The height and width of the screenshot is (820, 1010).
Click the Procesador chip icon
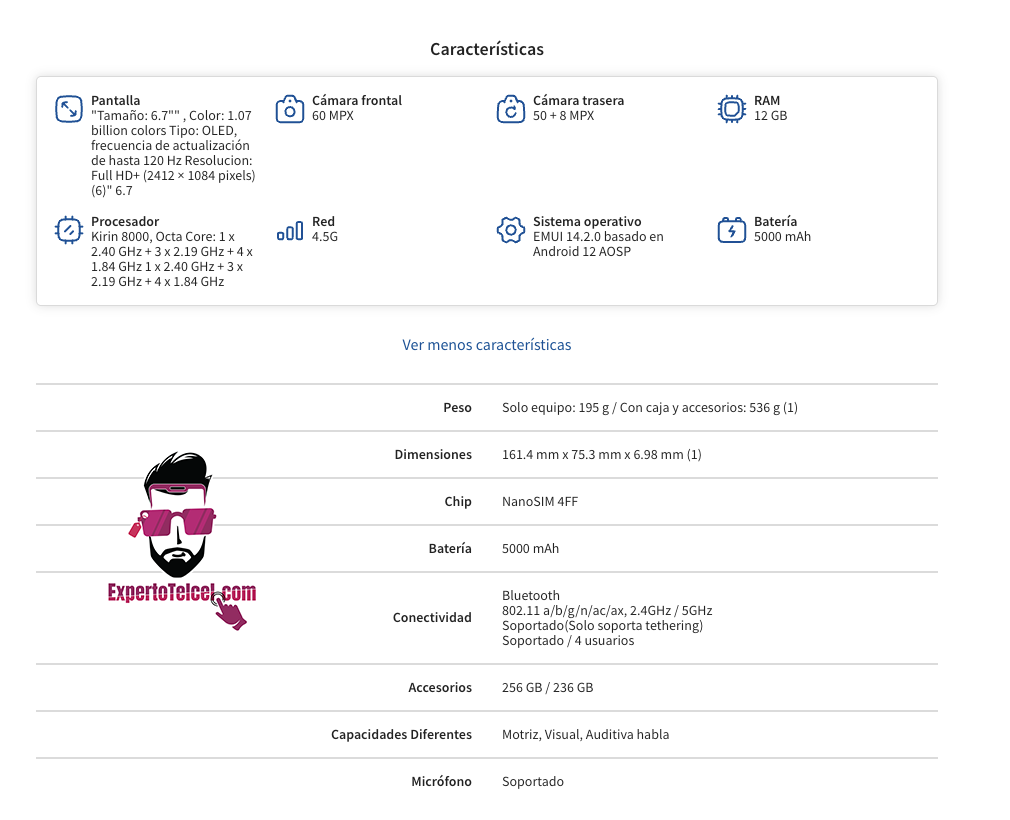click(68, 230)
